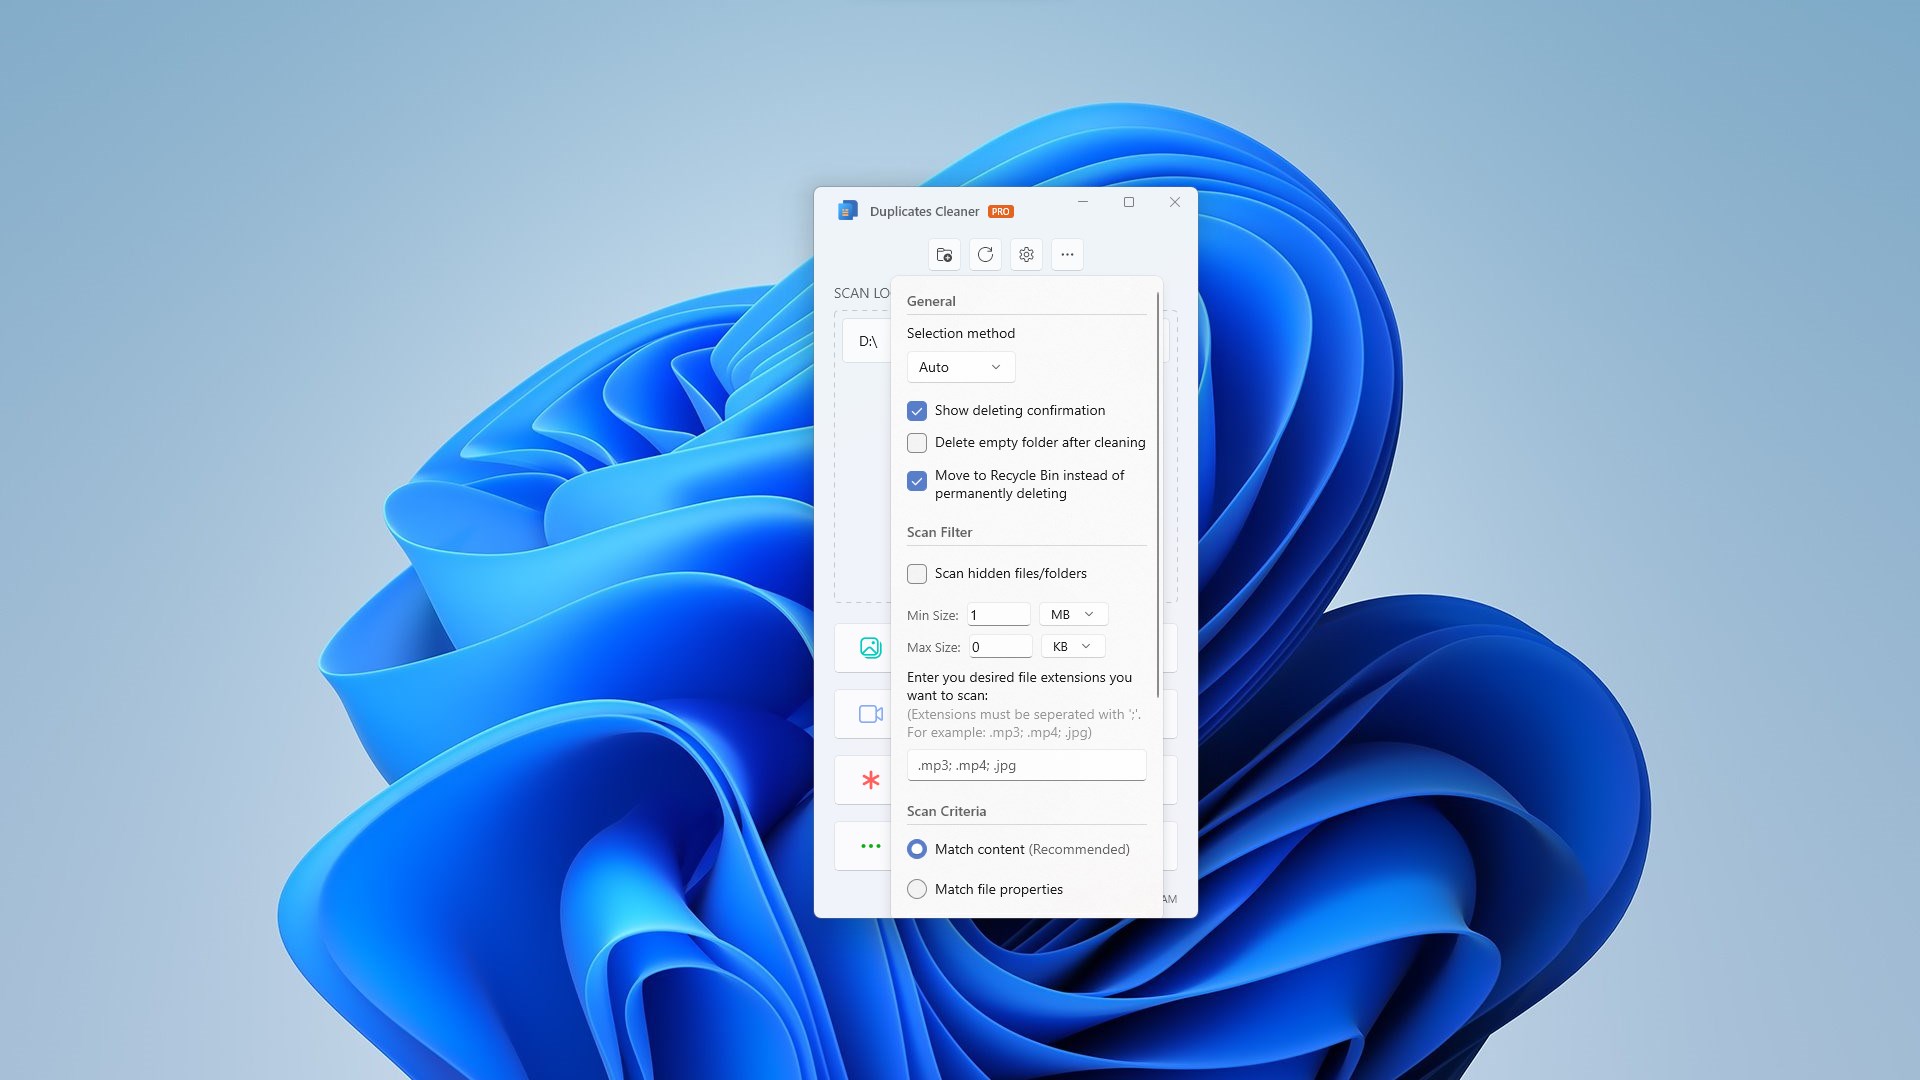Click the video camera file type icon
Image resolution: width=1920 pixels, height=1080 pixels.
click(870, 714)
